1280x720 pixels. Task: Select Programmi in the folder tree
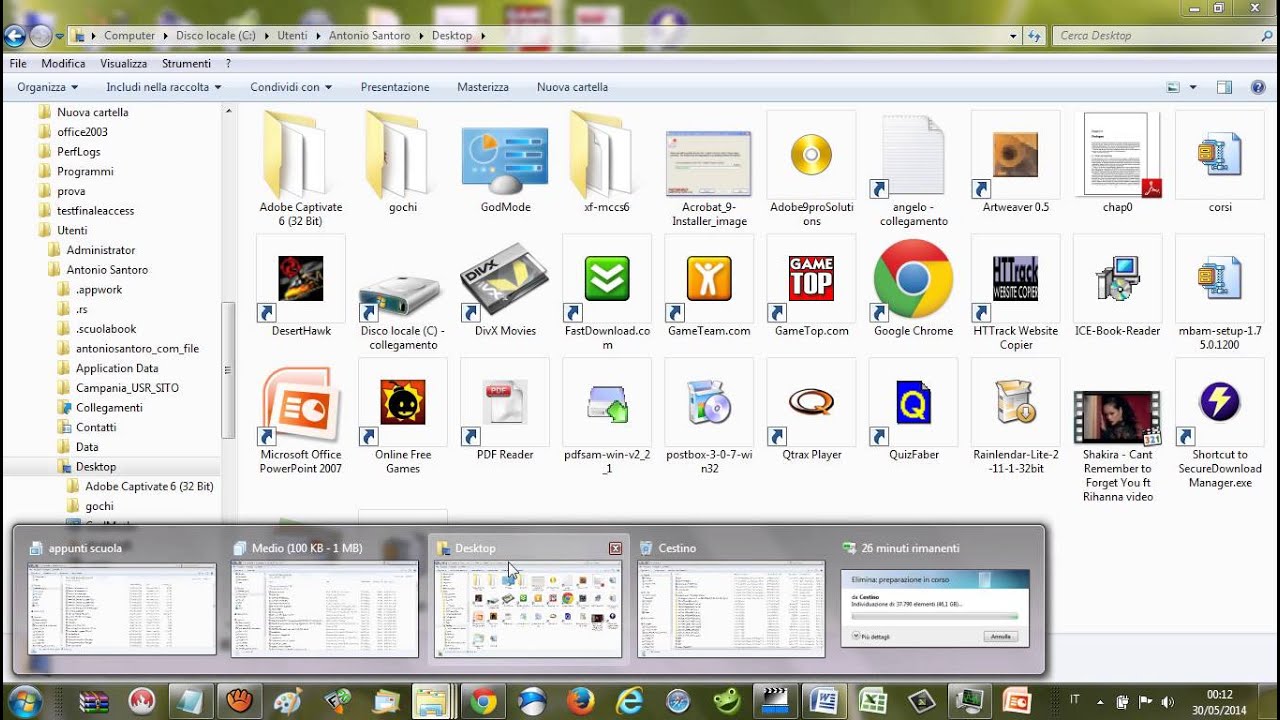(85, 171)
